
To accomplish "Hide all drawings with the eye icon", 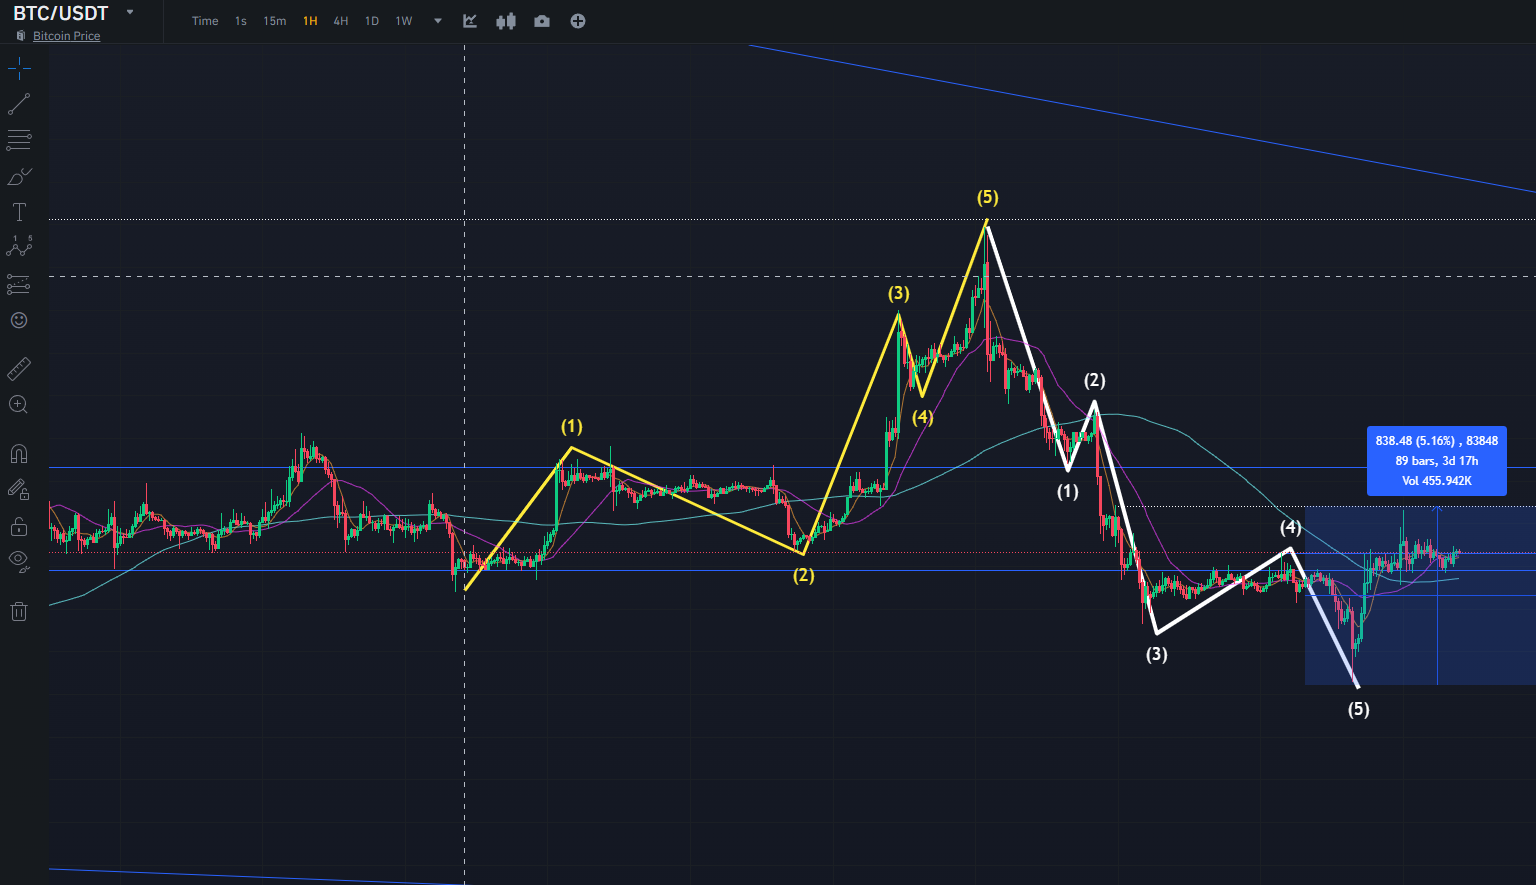I will point(19,561).
